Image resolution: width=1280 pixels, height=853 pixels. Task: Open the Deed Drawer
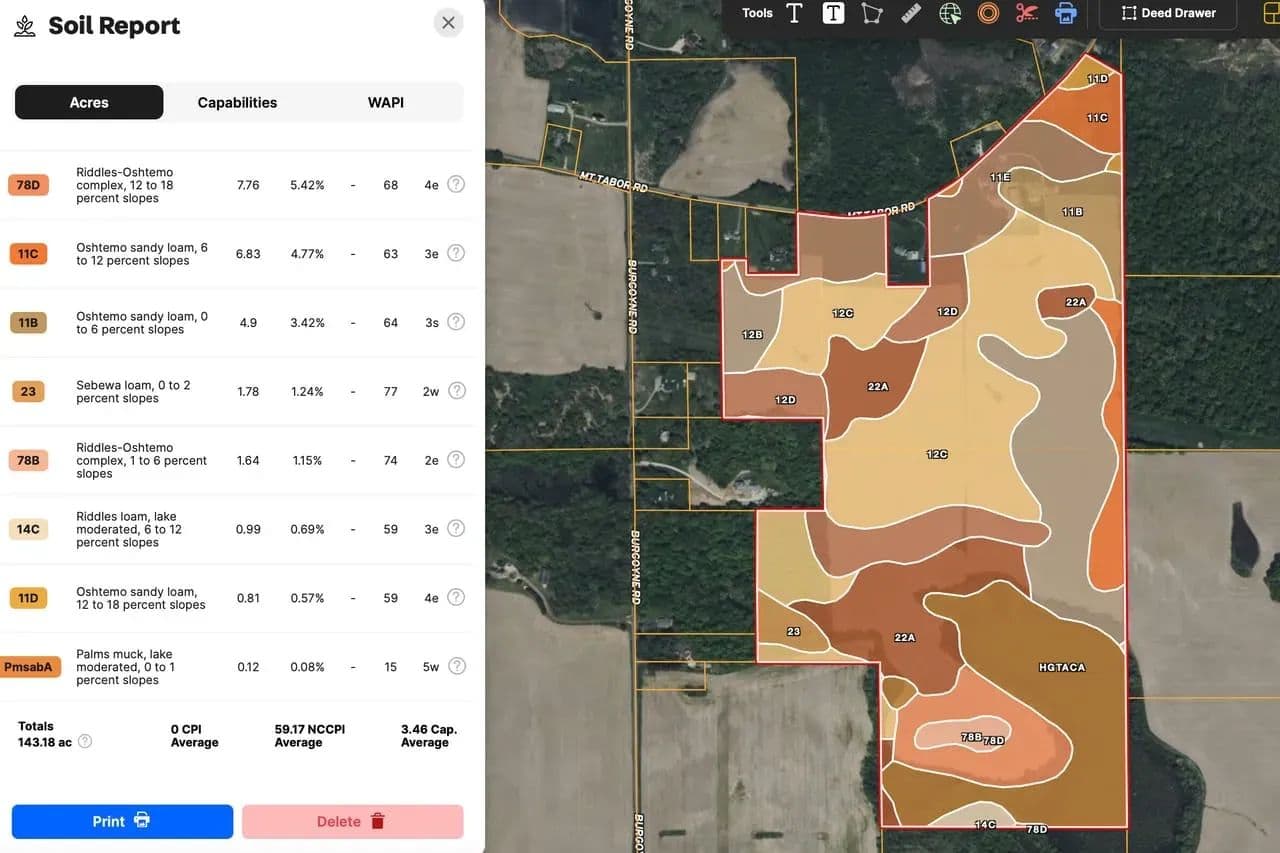pos(1168,13)
